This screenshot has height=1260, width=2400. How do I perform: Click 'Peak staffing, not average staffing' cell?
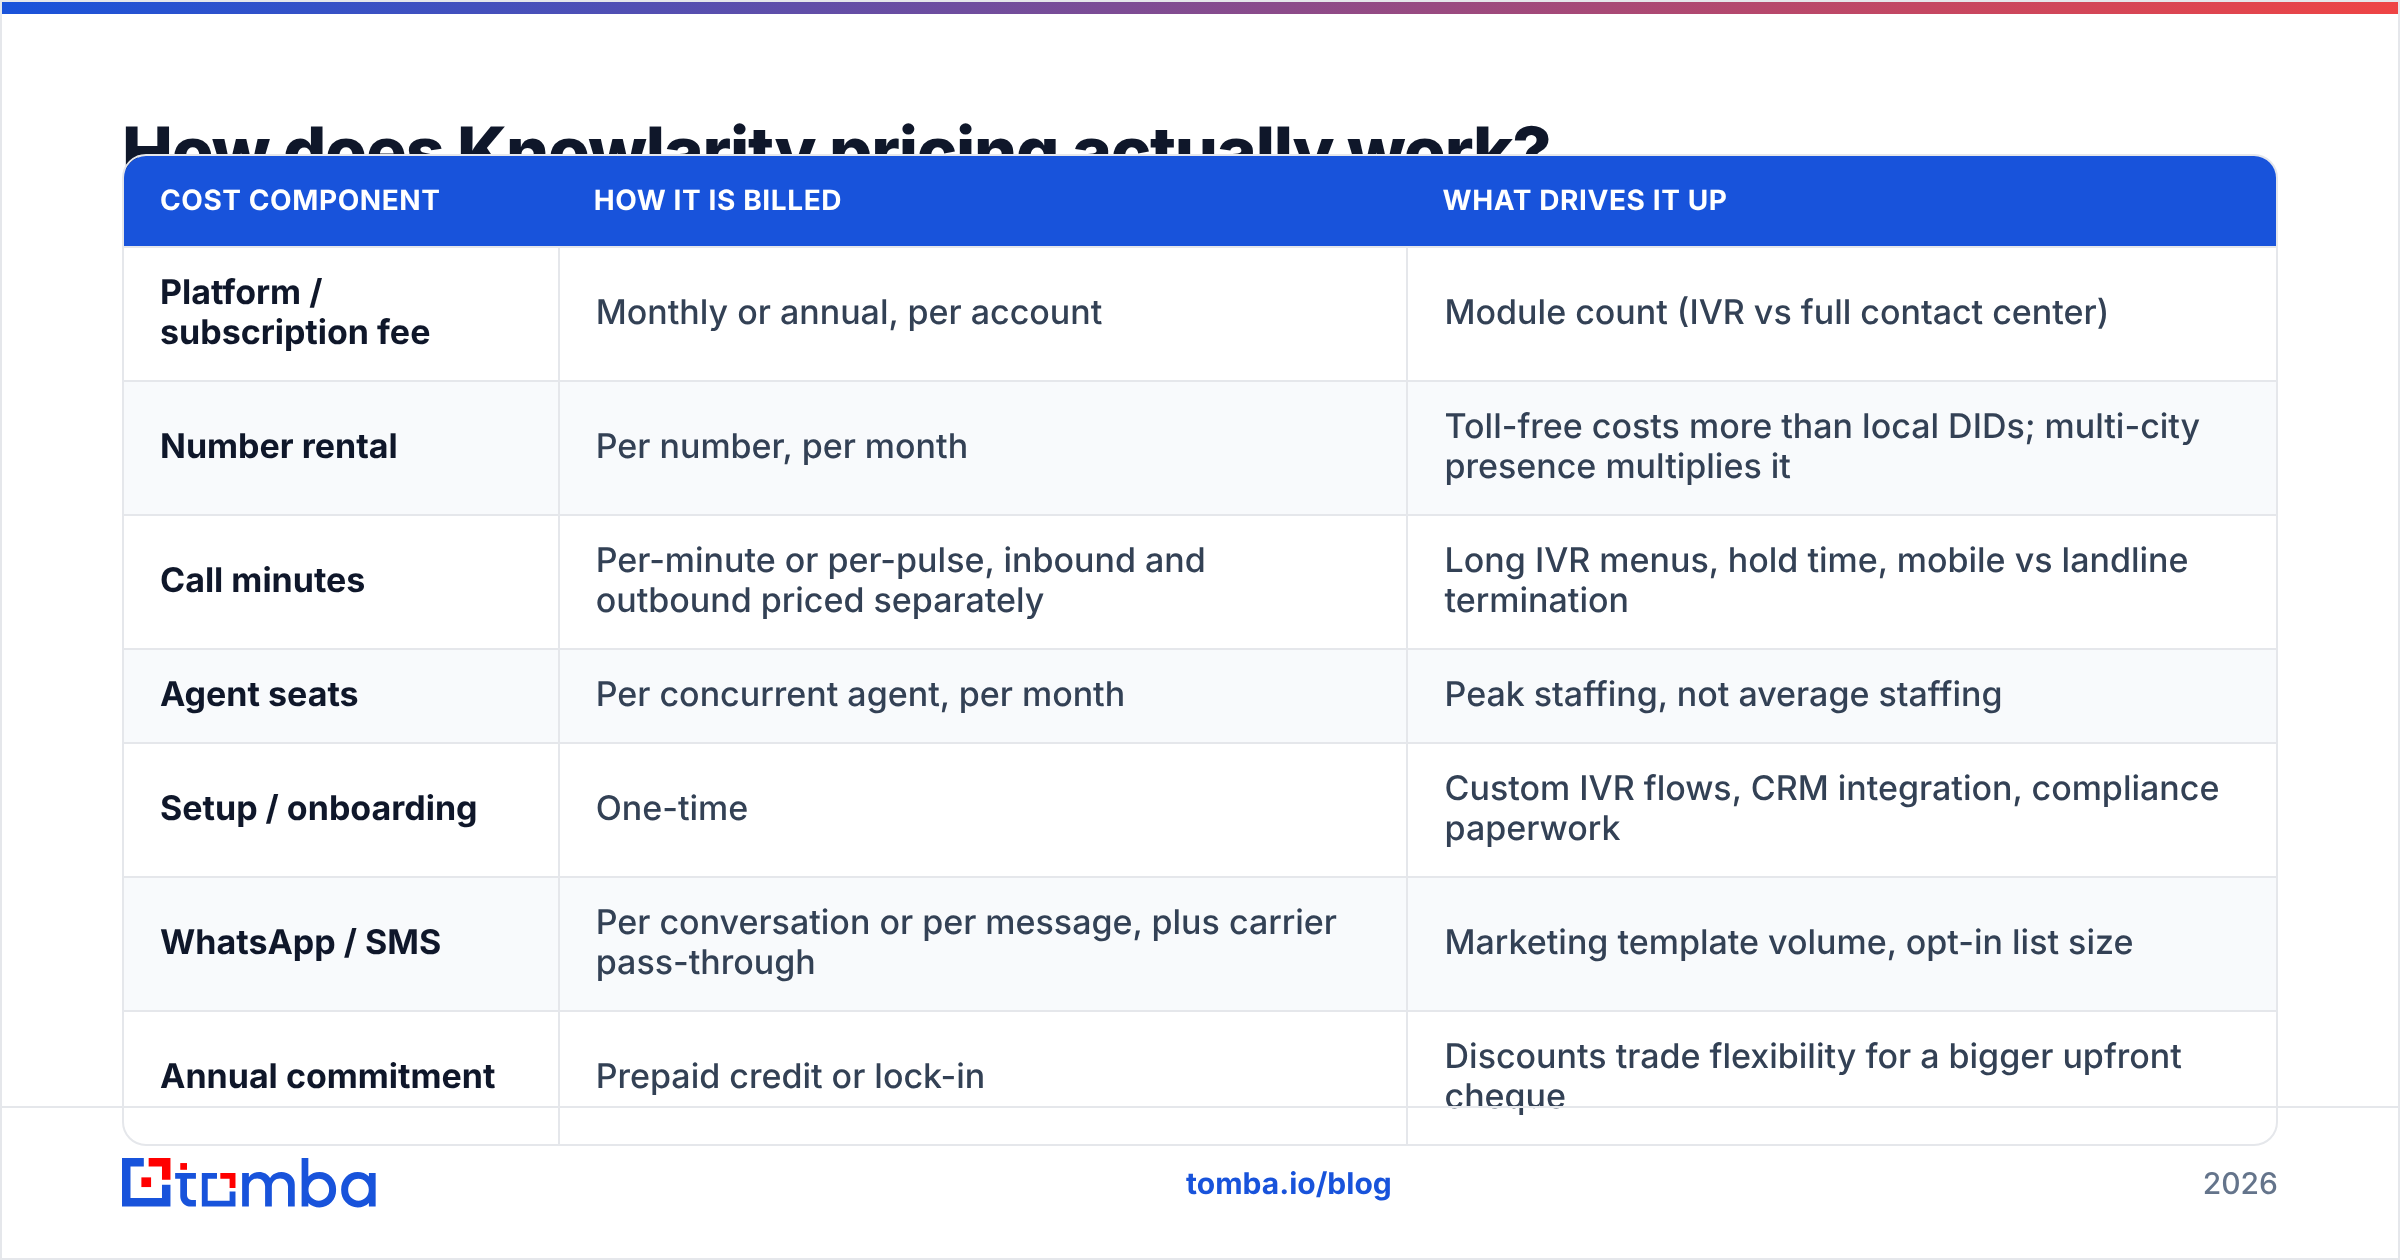[x=1842, y=695]
